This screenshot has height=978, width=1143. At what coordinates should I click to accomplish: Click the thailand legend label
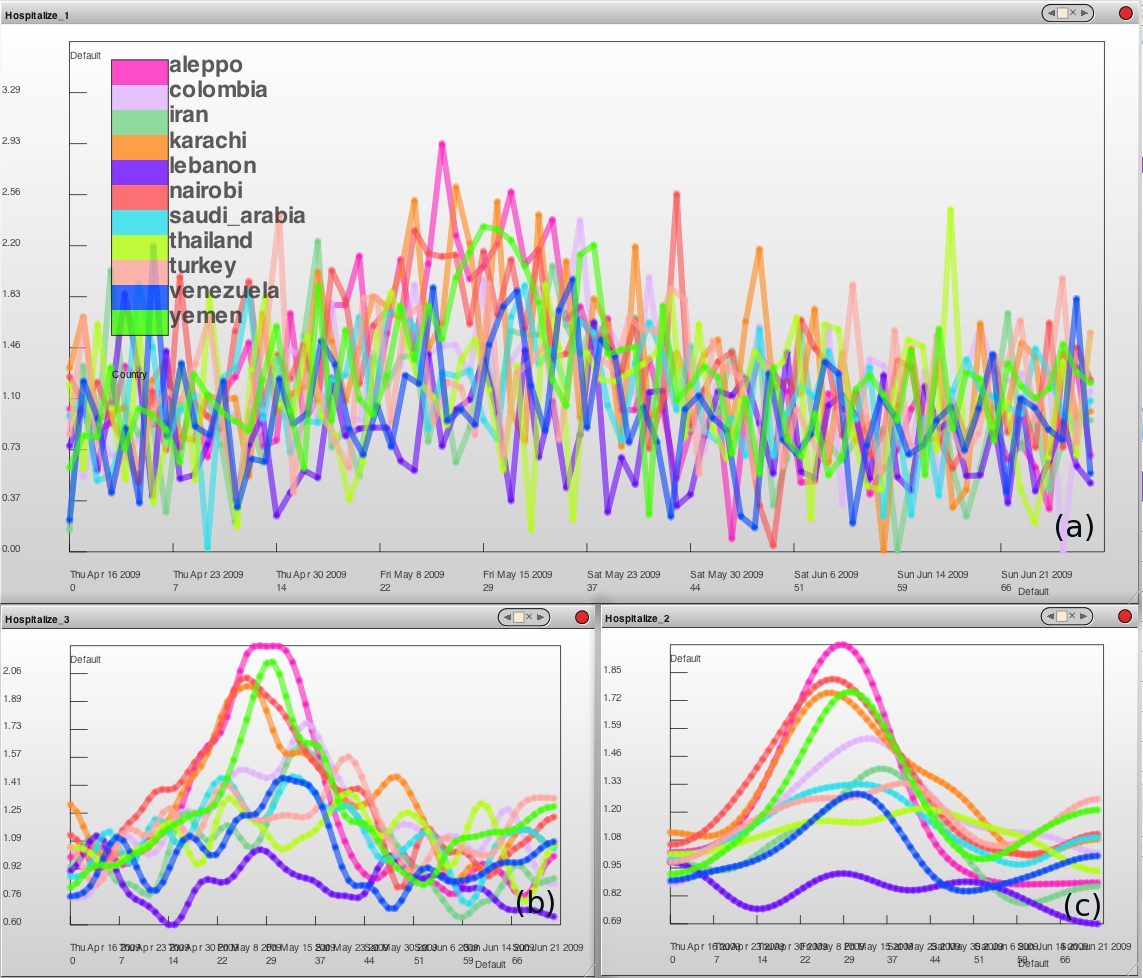coord(211,241)
